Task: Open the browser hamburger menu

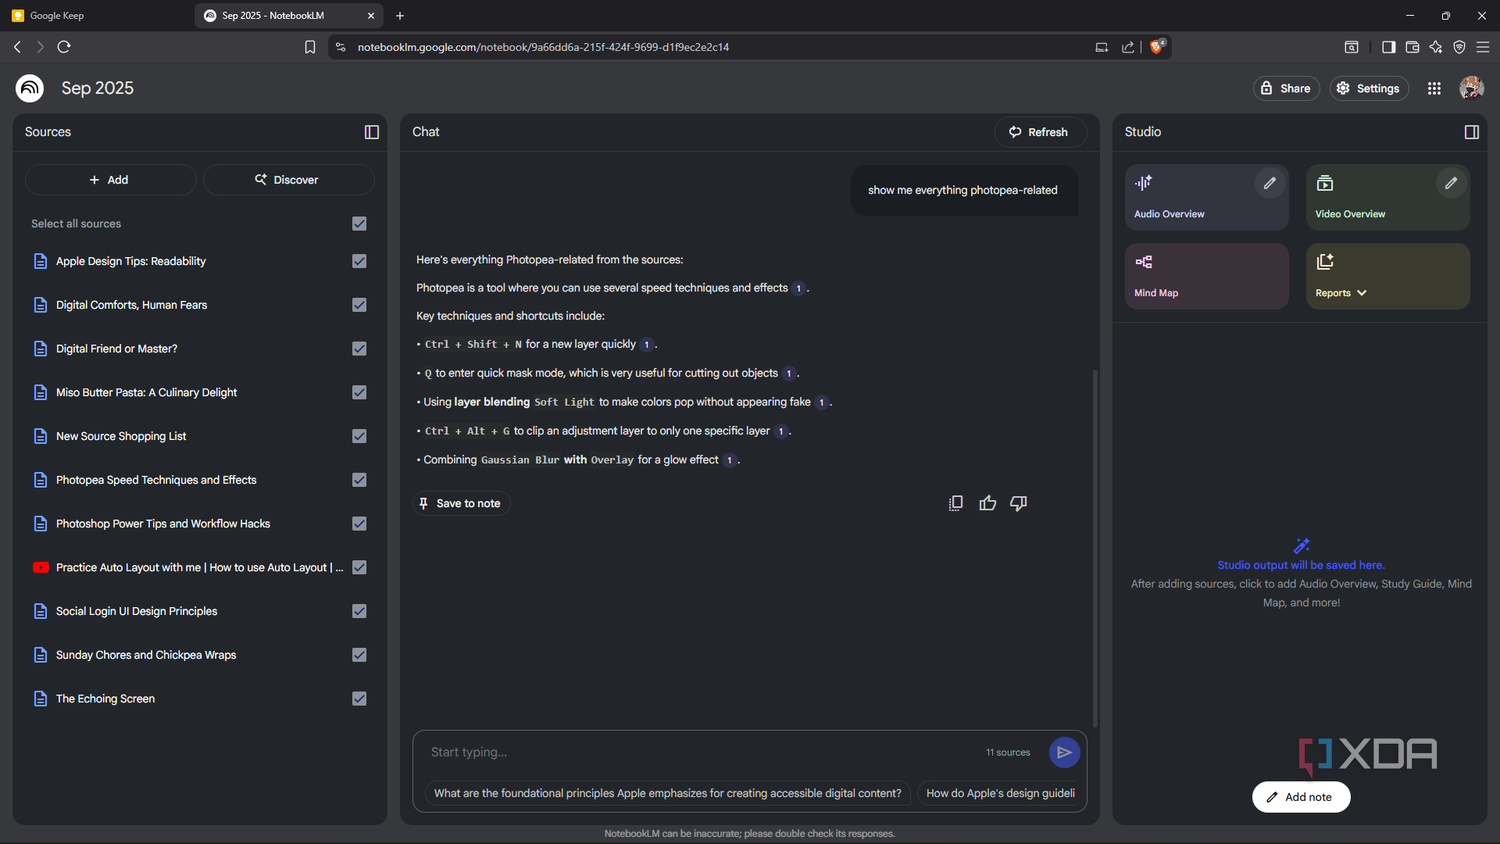Action: point(1483,47)
